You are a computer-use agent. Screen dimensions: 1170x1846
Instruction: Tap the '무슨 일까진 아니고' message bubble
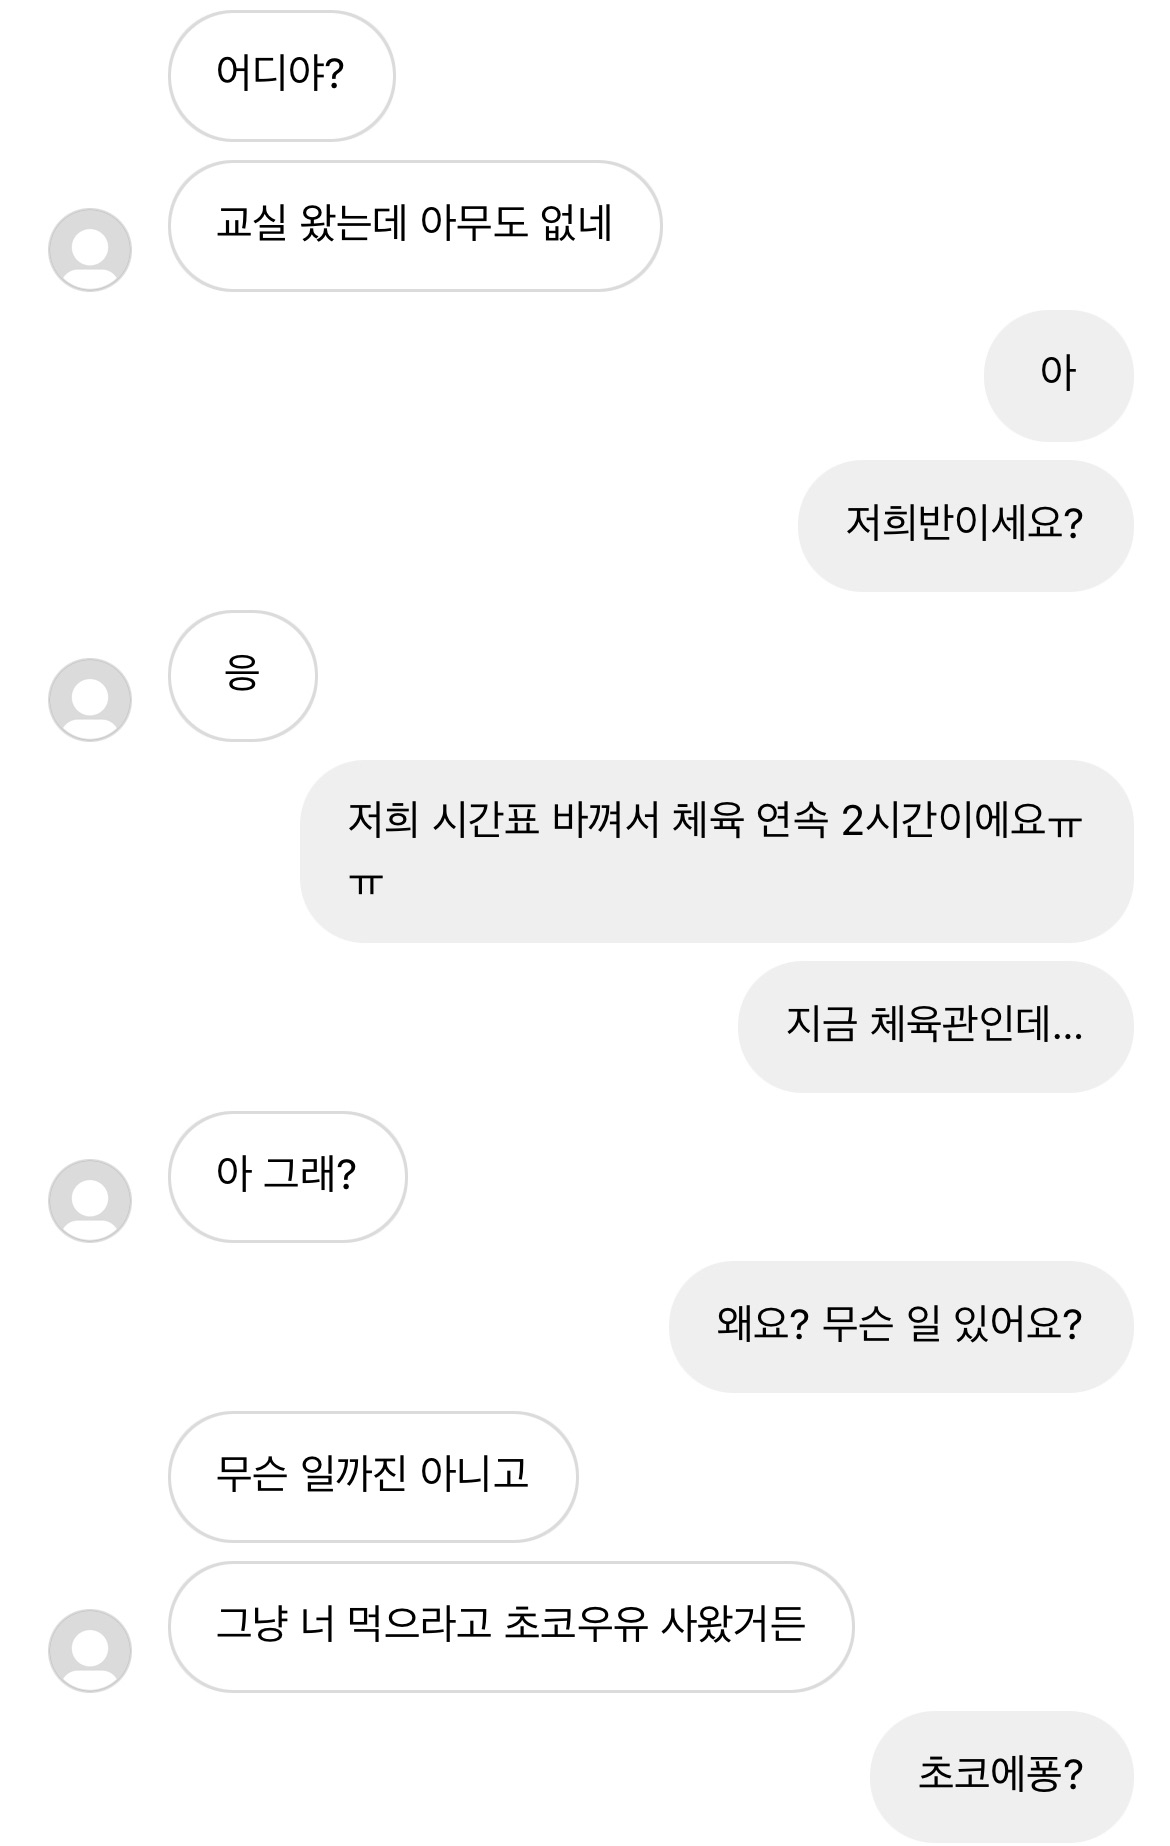tap(372, 1476)
